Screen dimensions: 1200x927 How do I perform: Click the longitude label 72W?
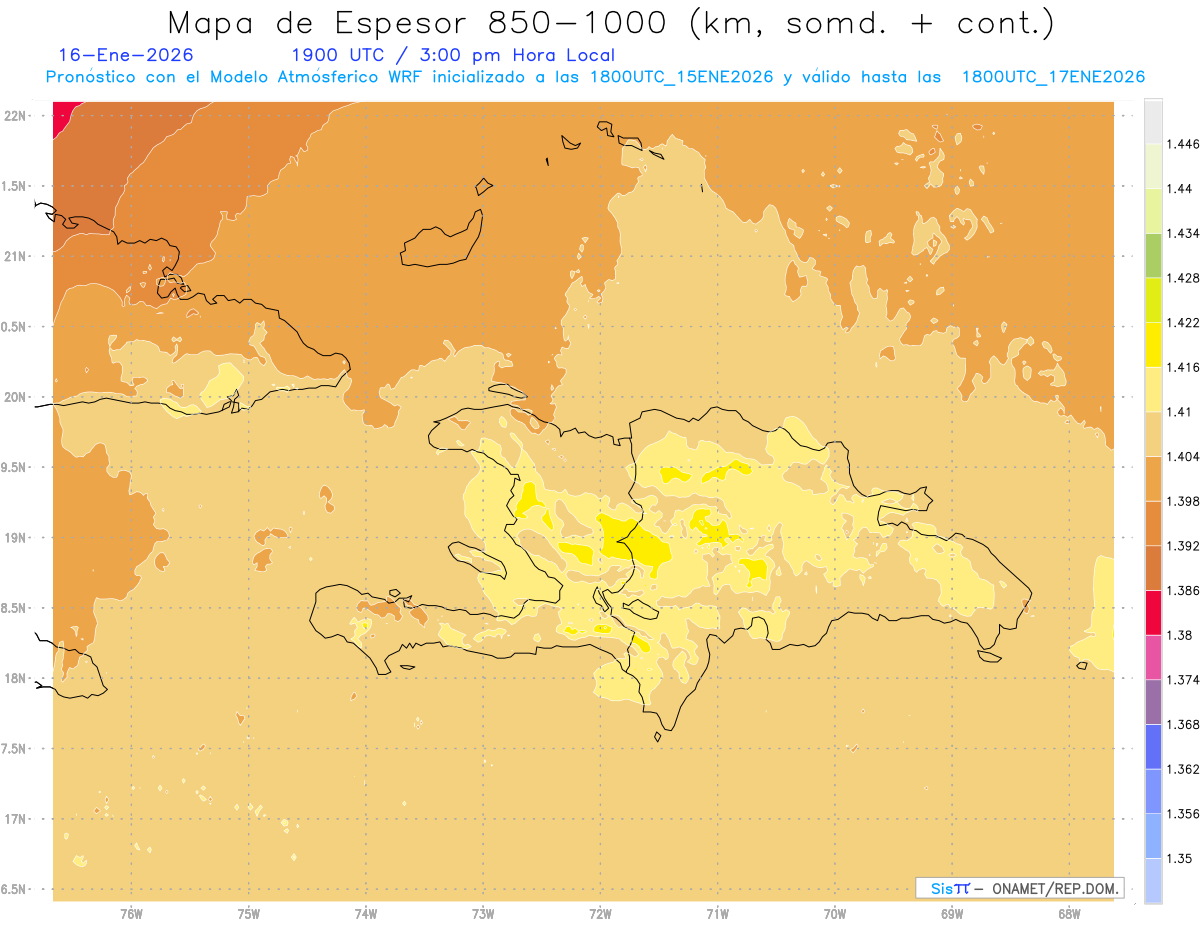point(600,914)
